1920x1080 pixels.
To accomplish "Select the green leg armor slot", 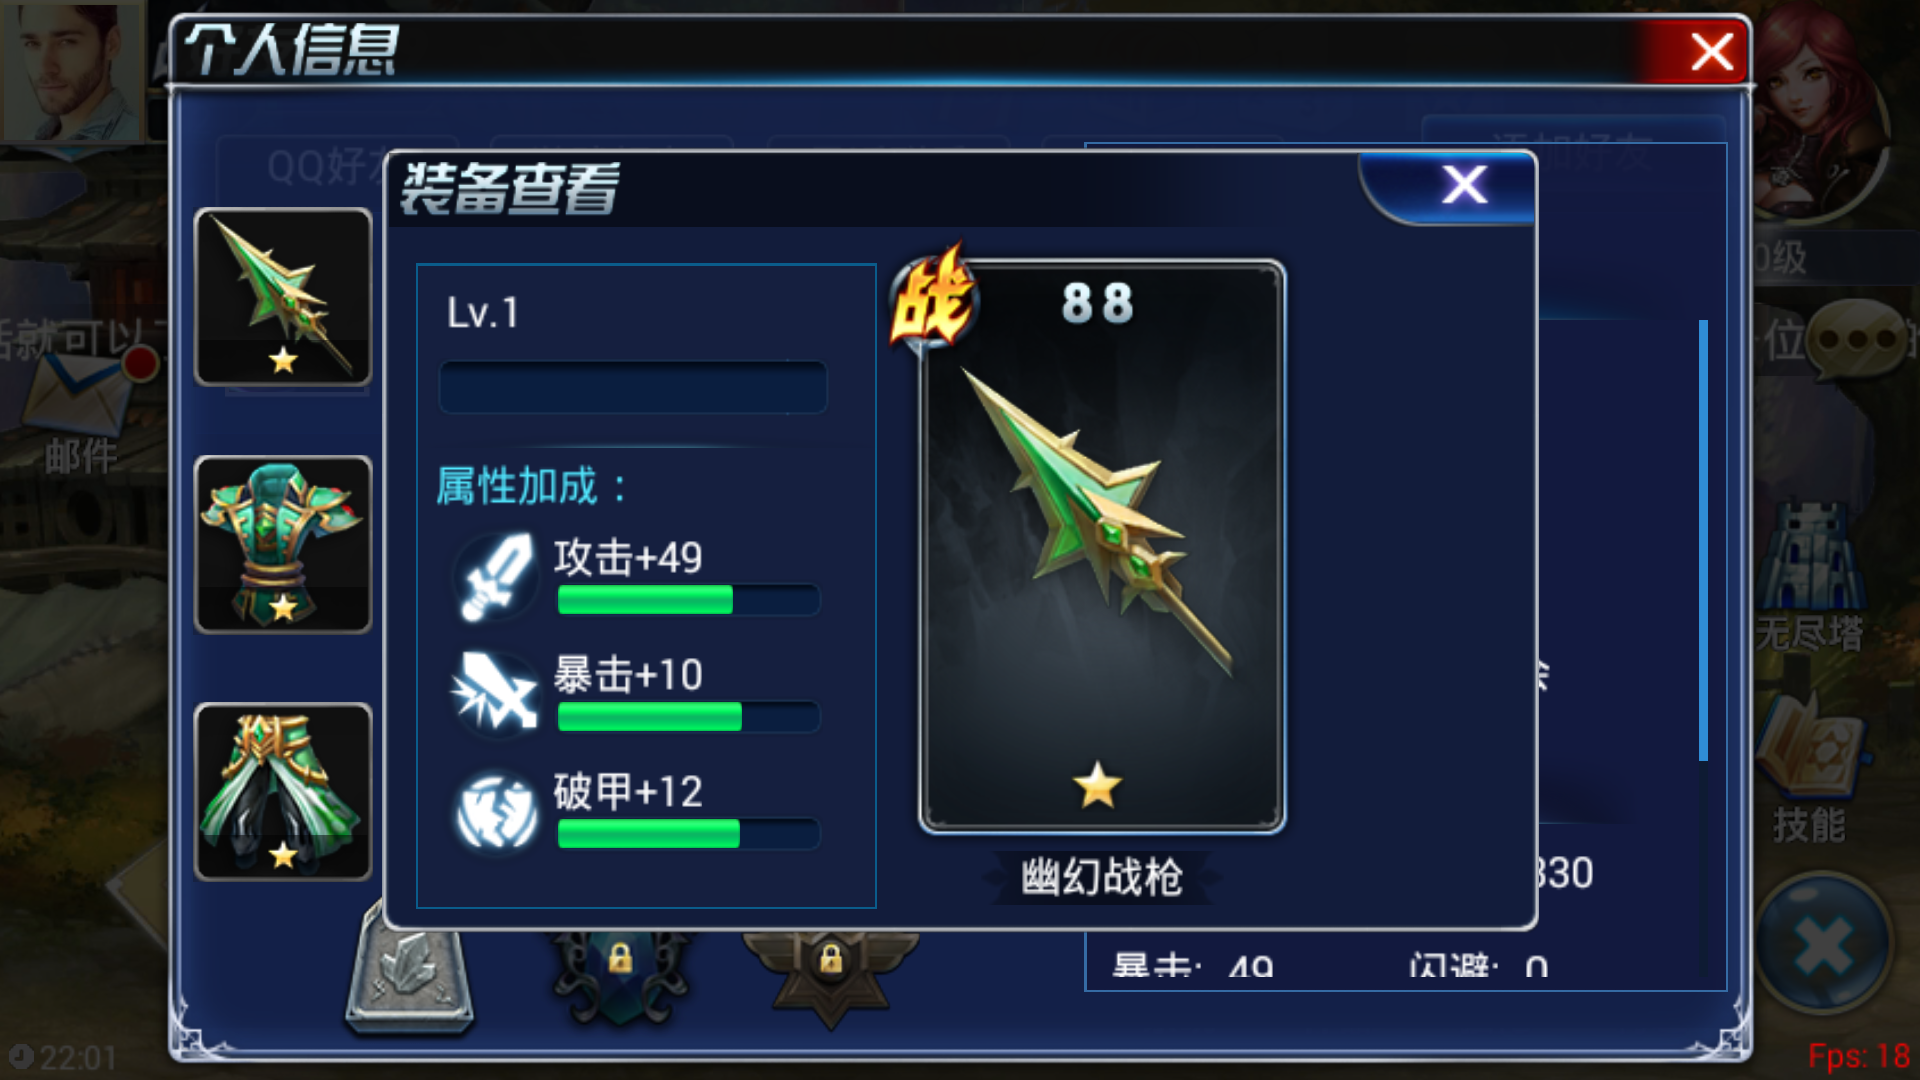I will tap(283, 792).
